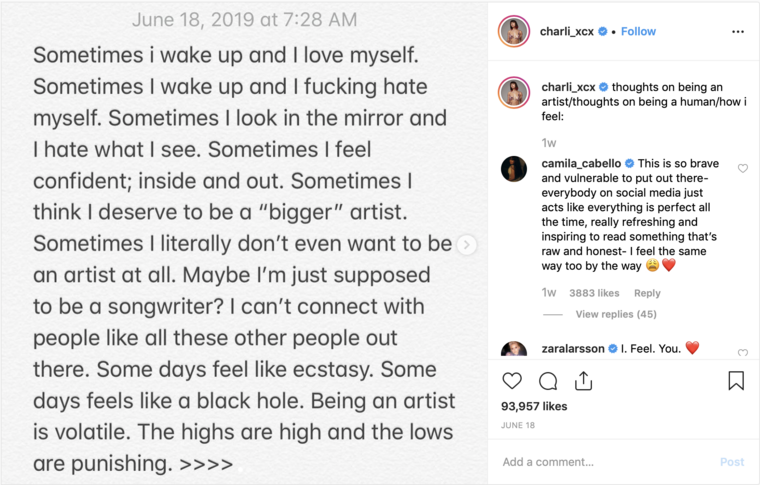Like camila_cabello's comment
The height and width of the screenshot is (485, 760).
743,169
